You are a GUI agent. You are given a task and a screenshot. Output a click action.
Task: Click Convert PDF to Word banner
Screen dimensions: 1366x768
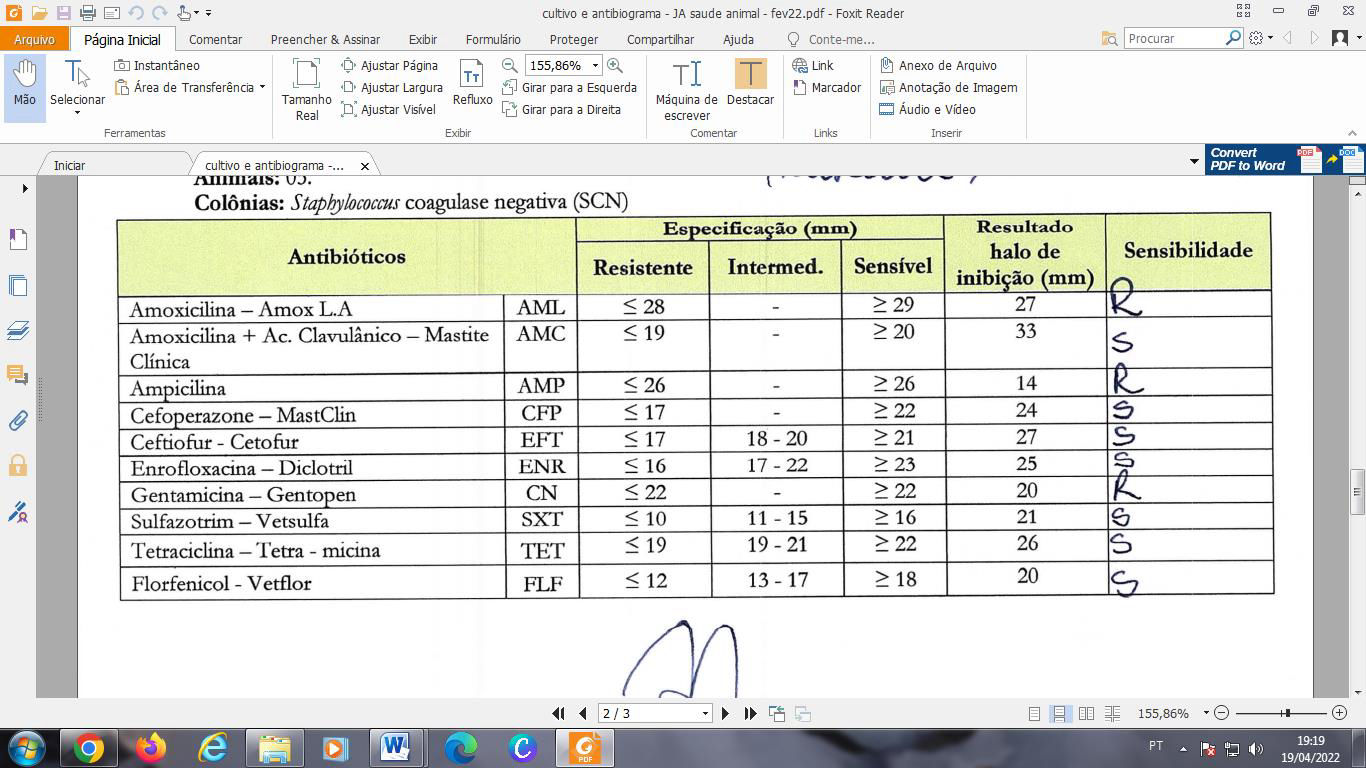point(1284,160)
